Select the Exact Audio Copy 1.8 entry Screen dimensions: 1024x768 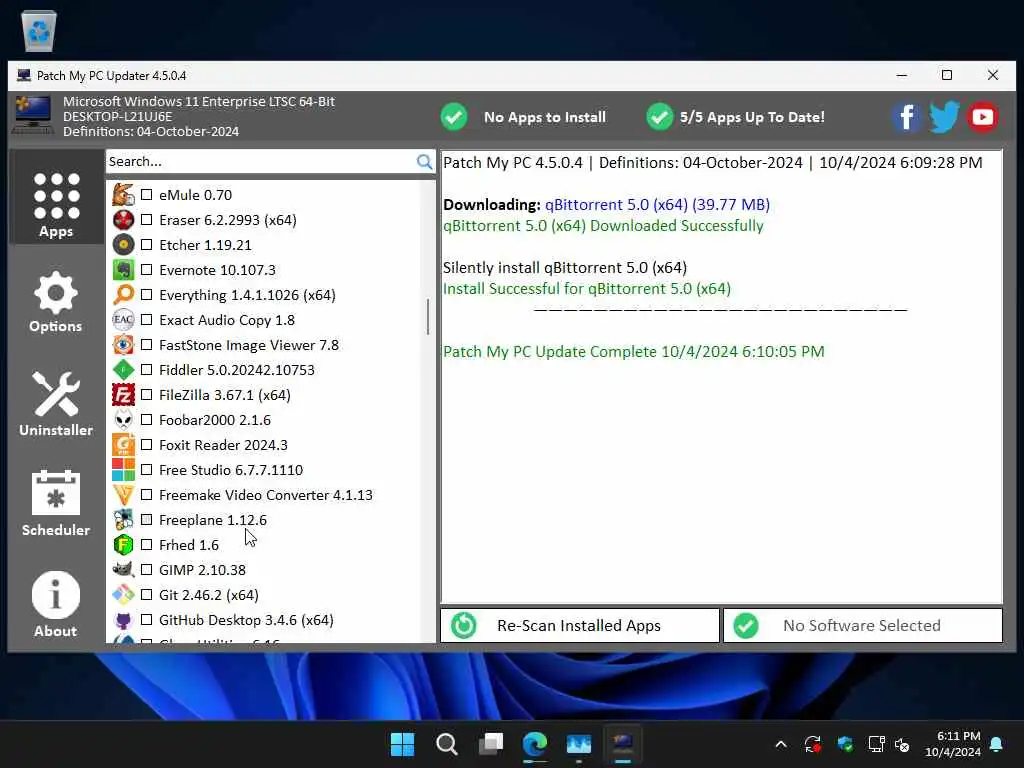coord(227,320)
